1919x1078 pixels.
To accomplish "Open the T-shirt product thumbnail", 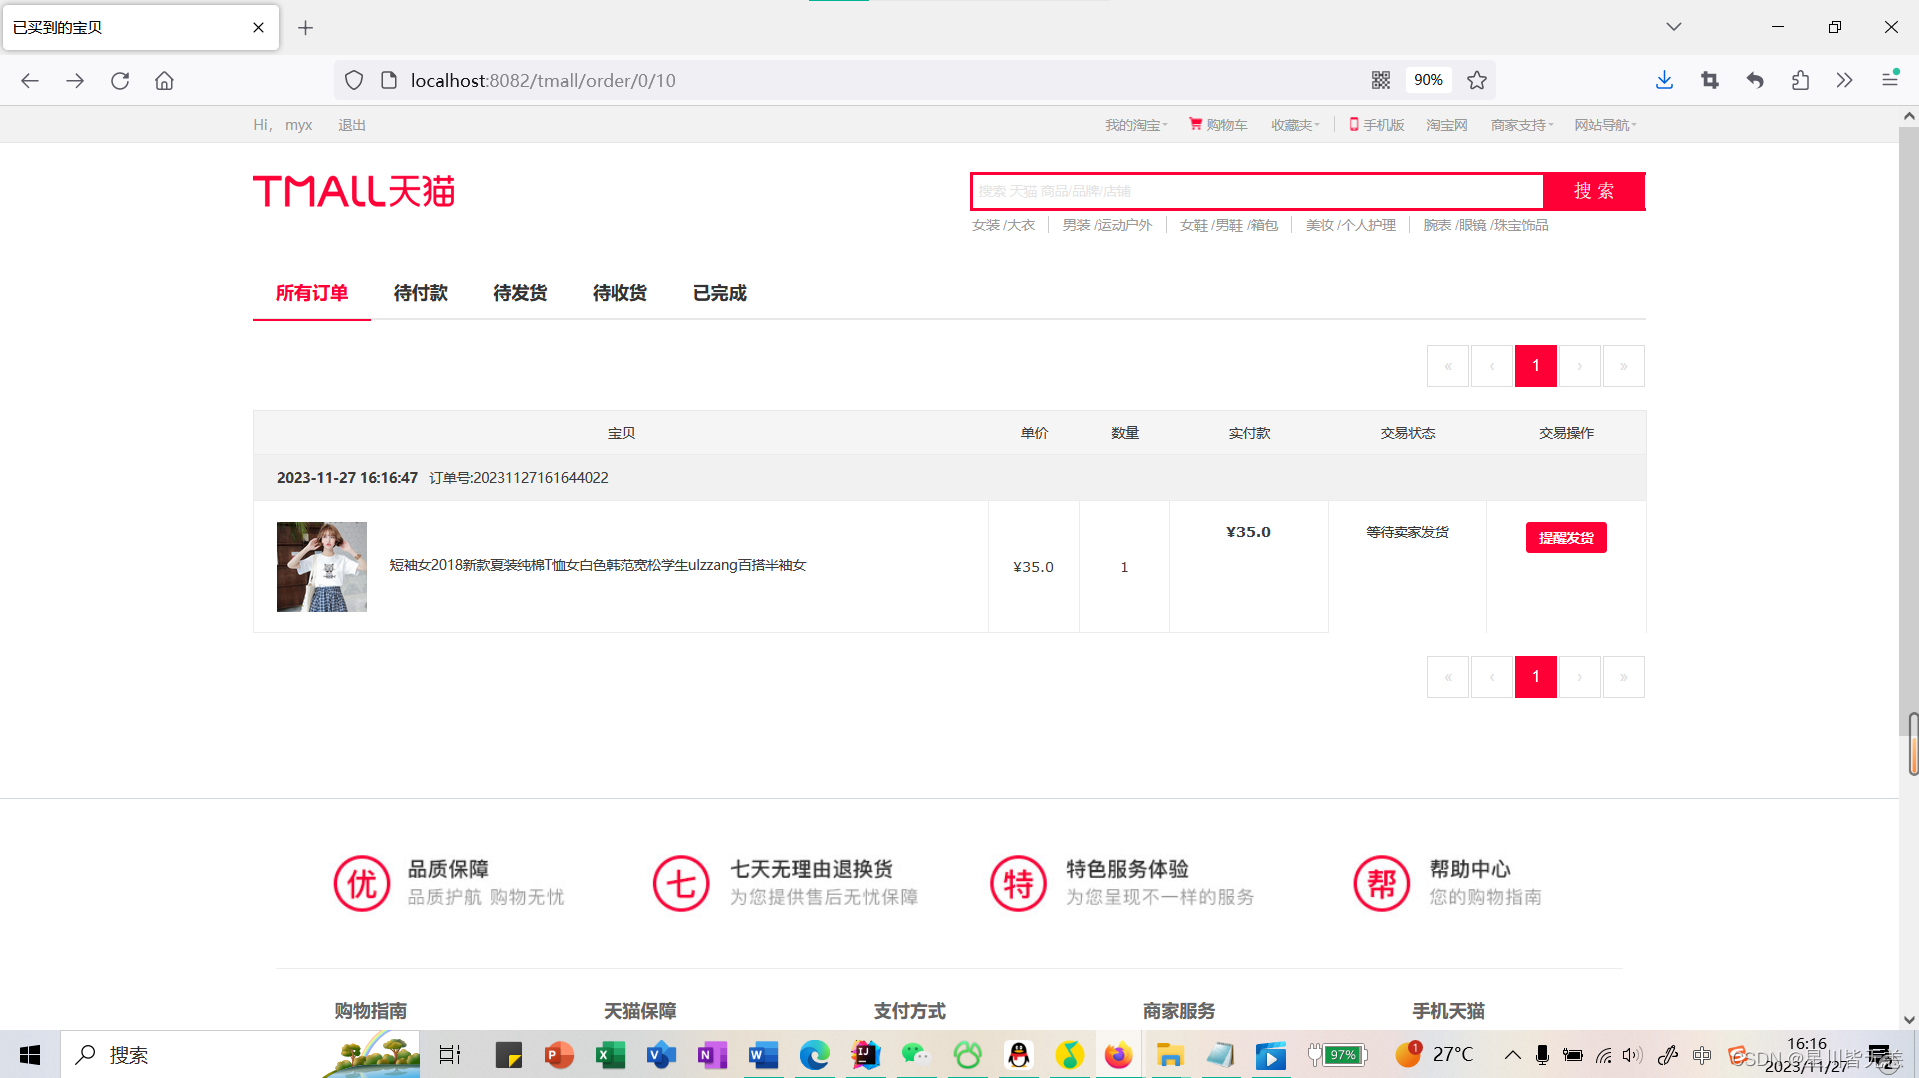I will point(322,567).
